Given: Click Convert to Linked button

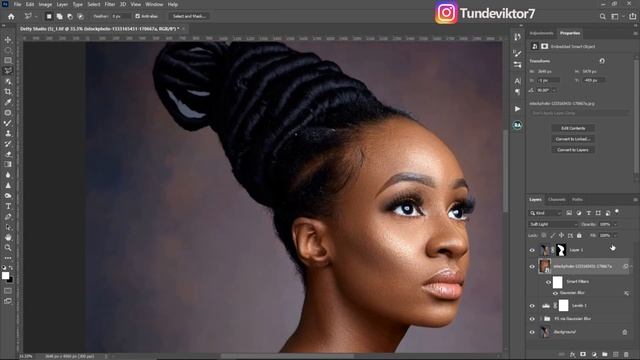Looking at the screenshot, I should [x=573, y=139].
